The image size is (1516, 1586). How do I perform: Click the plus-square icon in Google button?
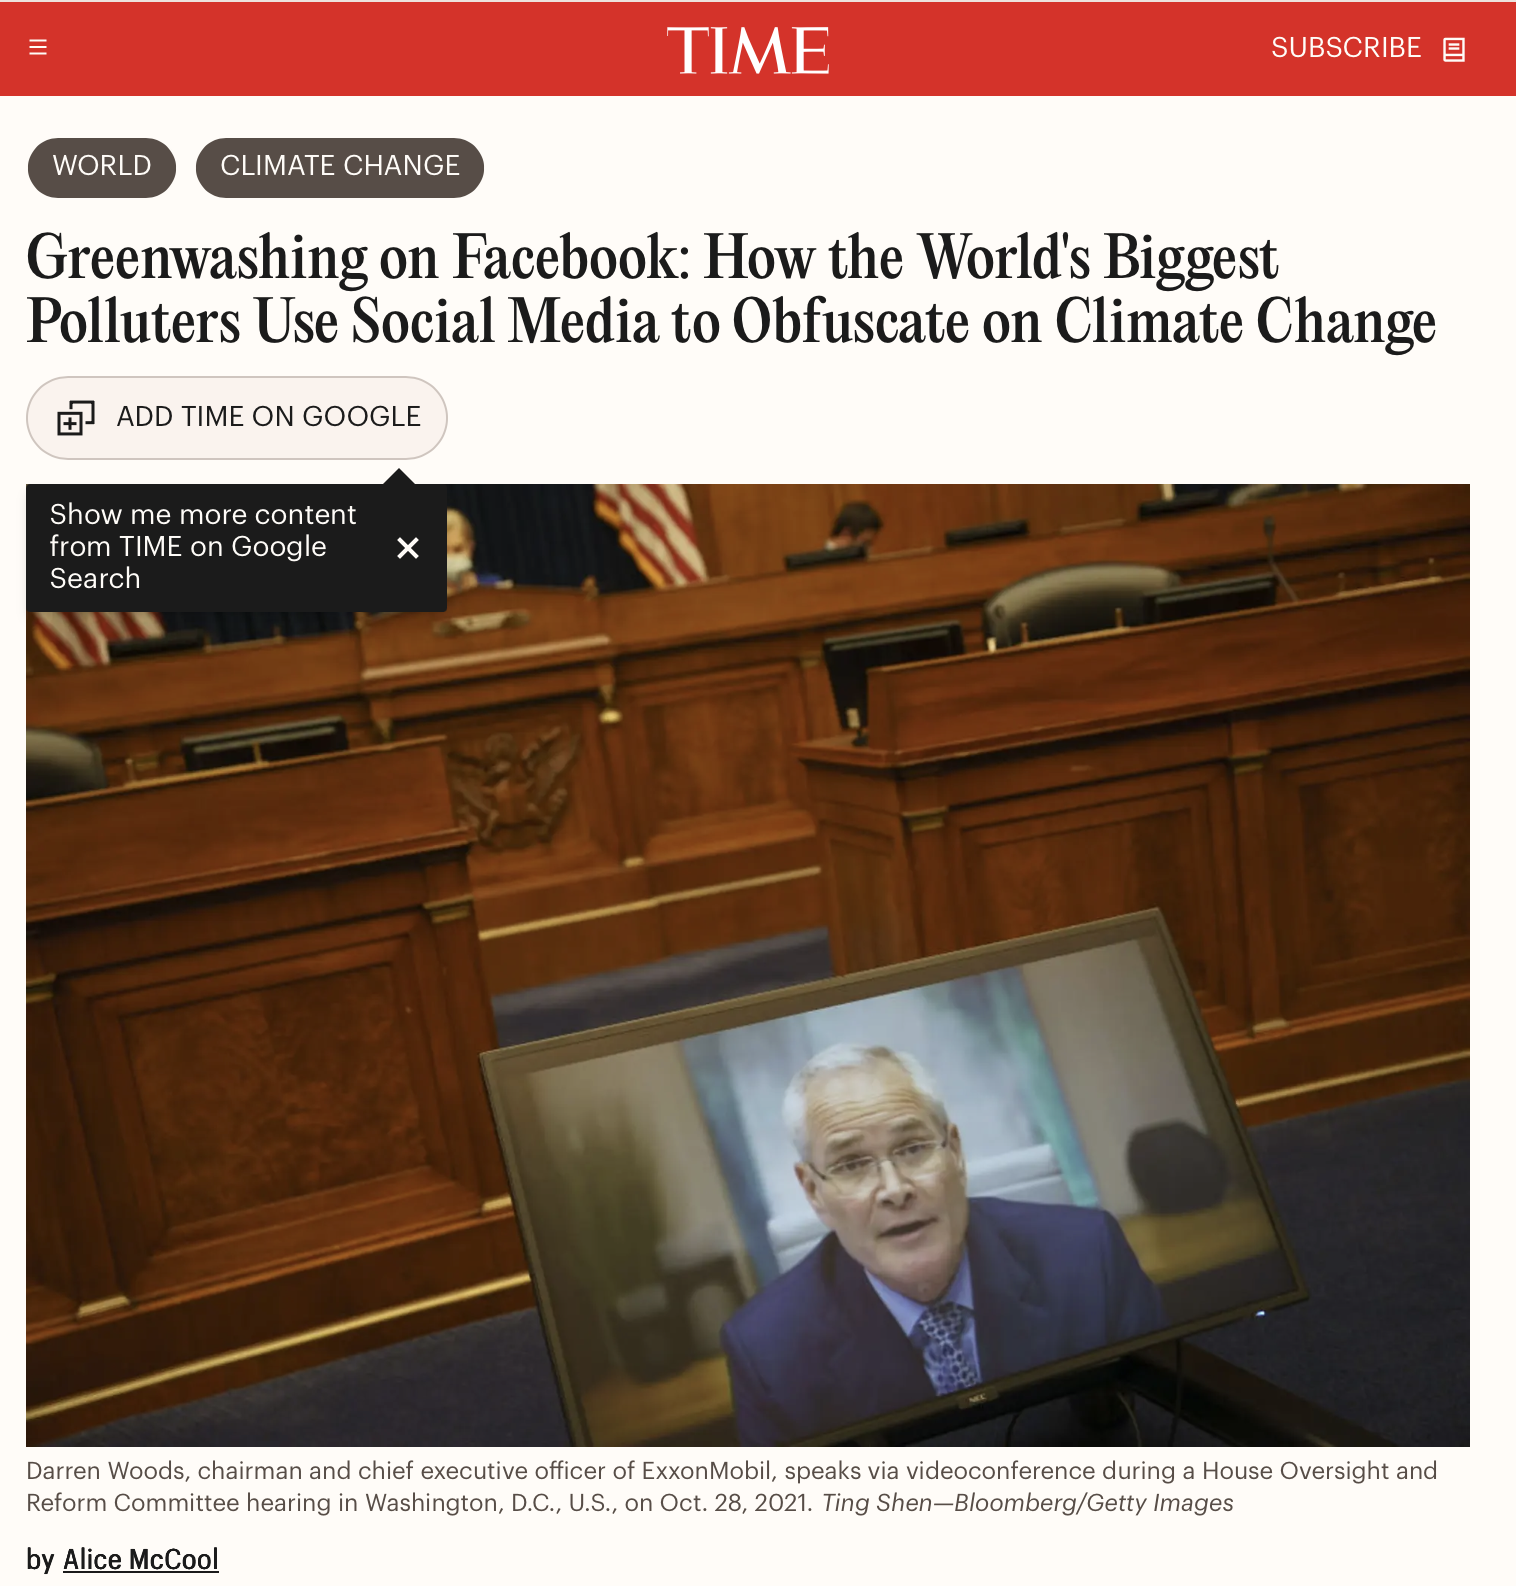pyautogui.click(x=76, y=417)
